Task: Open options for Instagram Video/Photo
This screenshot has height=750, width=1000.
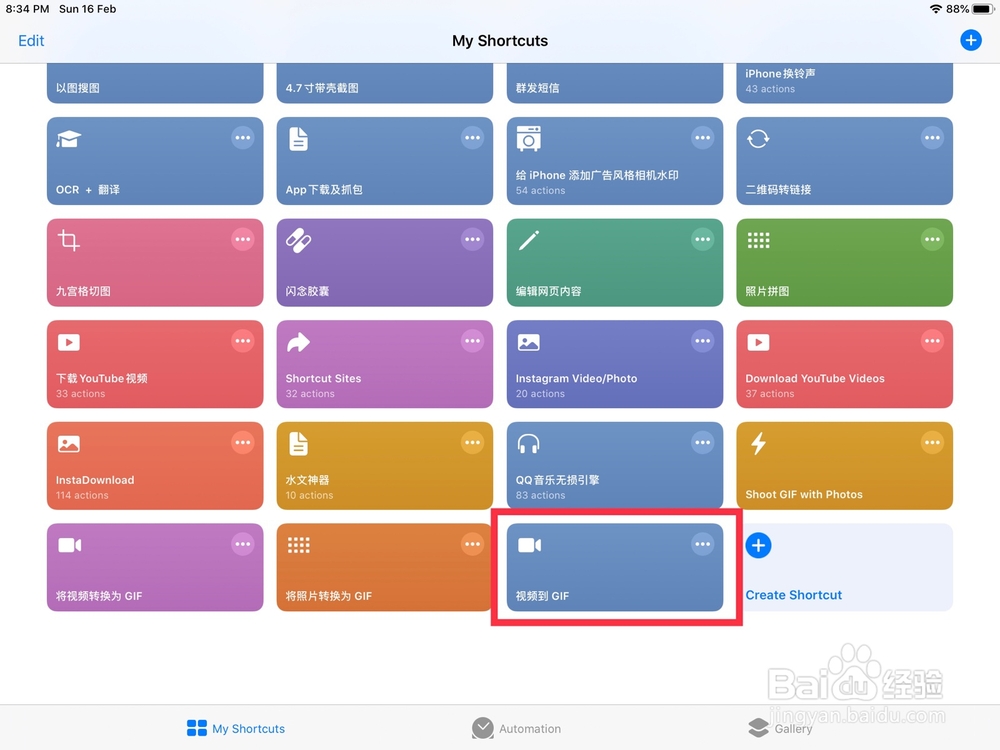Action: (x=702, y=341)
